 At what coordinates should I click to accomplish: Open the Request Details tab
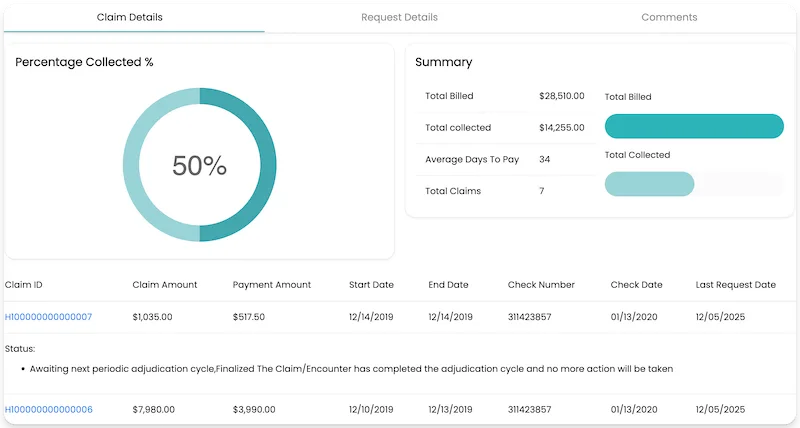pos(399,17)
